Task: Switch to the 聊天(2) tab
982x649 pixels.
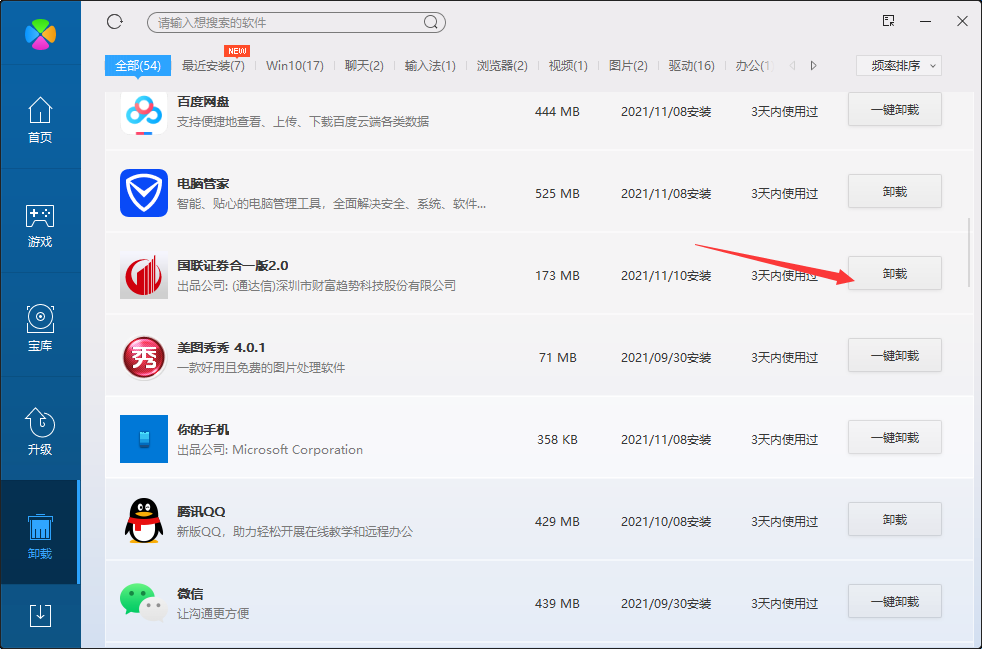Action: (x=364, y=66)
